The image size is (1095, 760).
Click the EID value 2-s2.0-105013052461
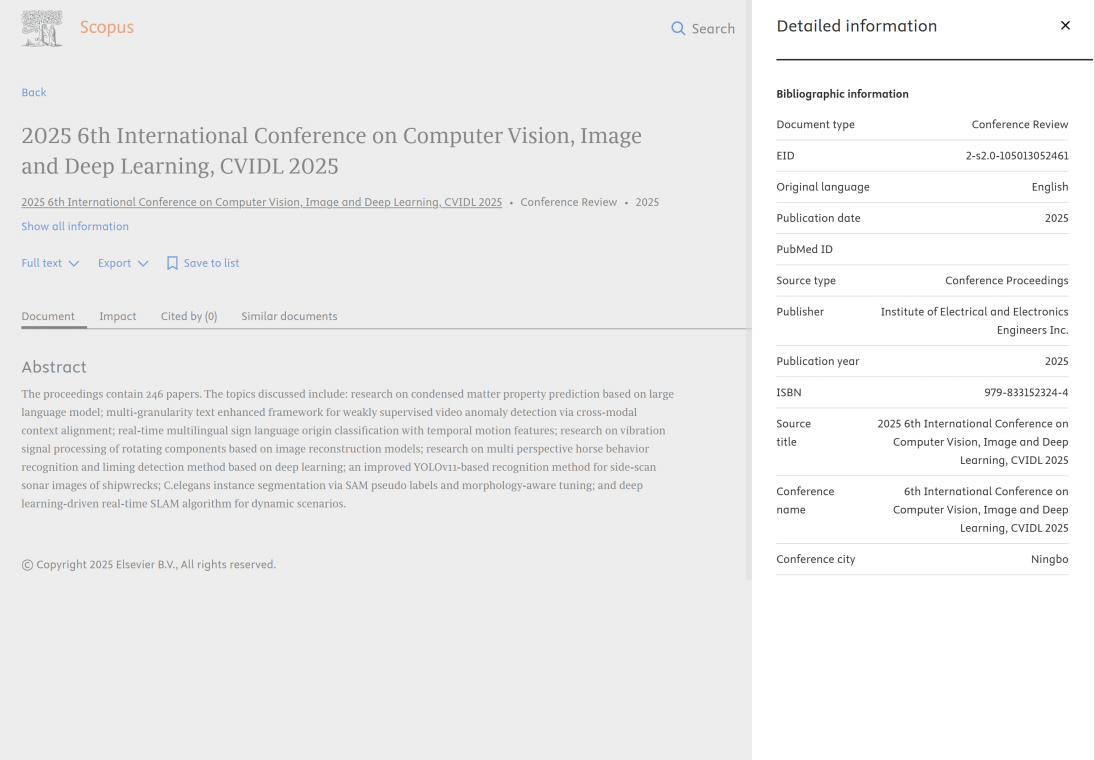point(1016,156)
